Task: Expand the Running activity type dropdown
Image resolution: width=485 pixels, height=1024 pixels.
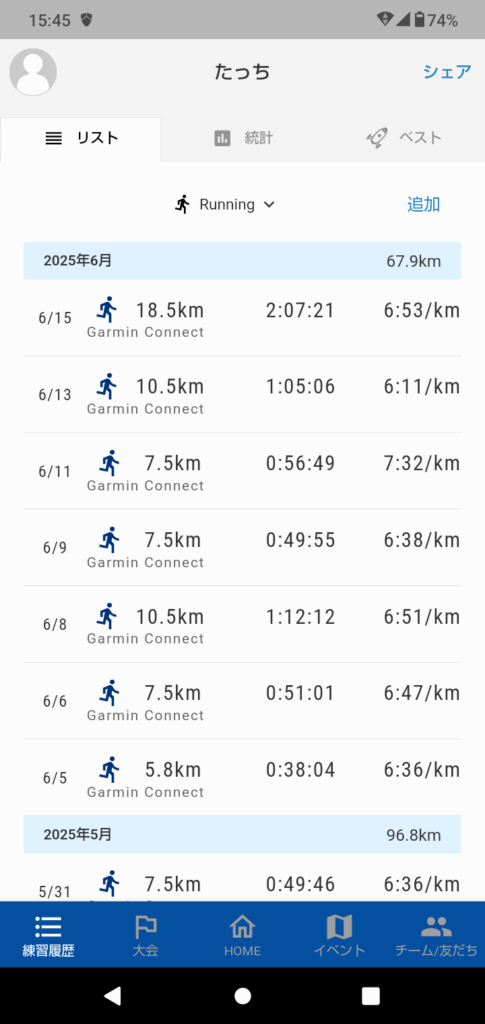Action: [225, 204]
